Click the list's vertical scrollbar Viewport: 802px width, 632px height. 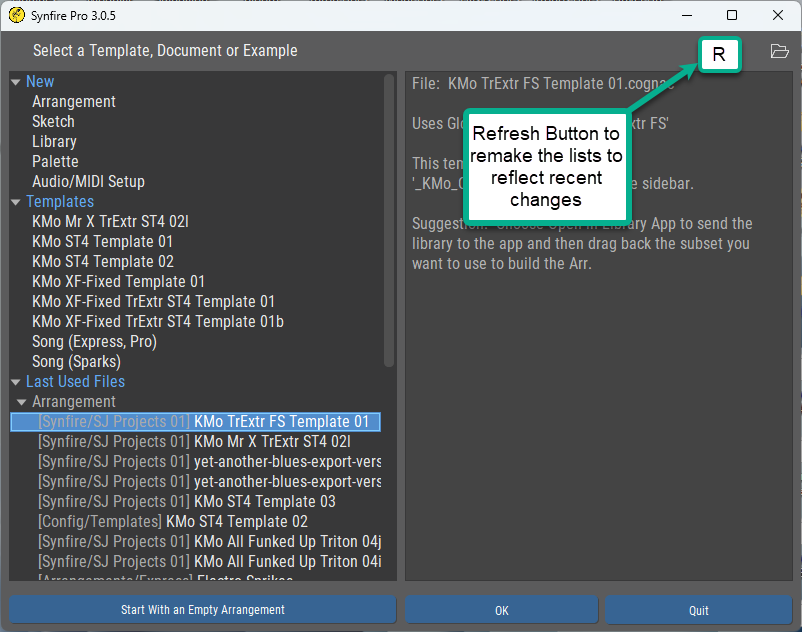coord(389,220)
